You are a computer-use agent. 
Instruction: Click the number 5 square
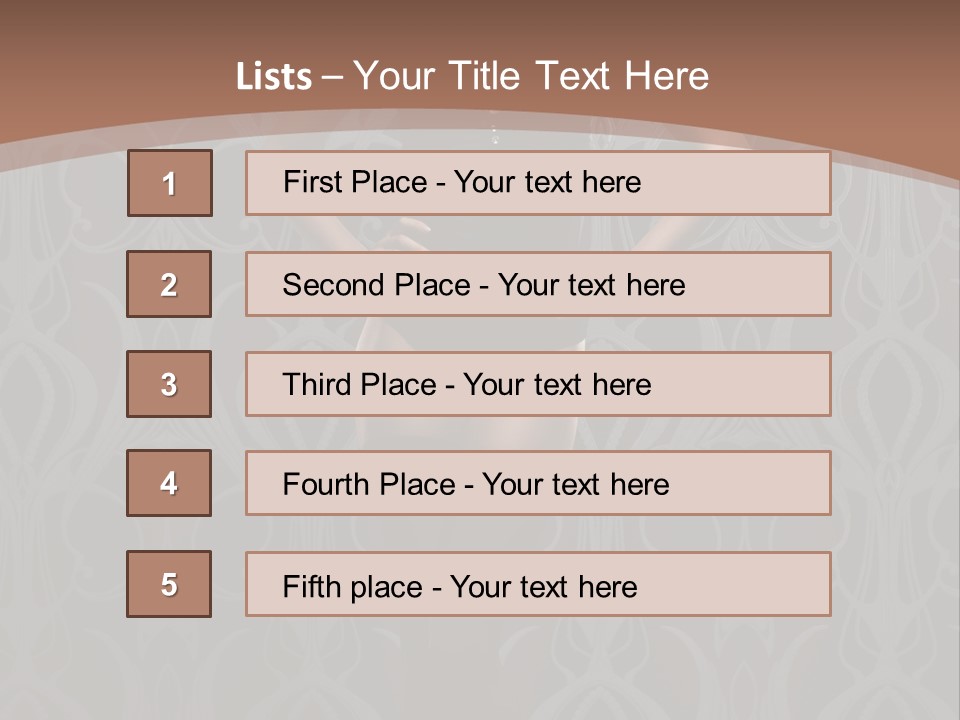169,584
